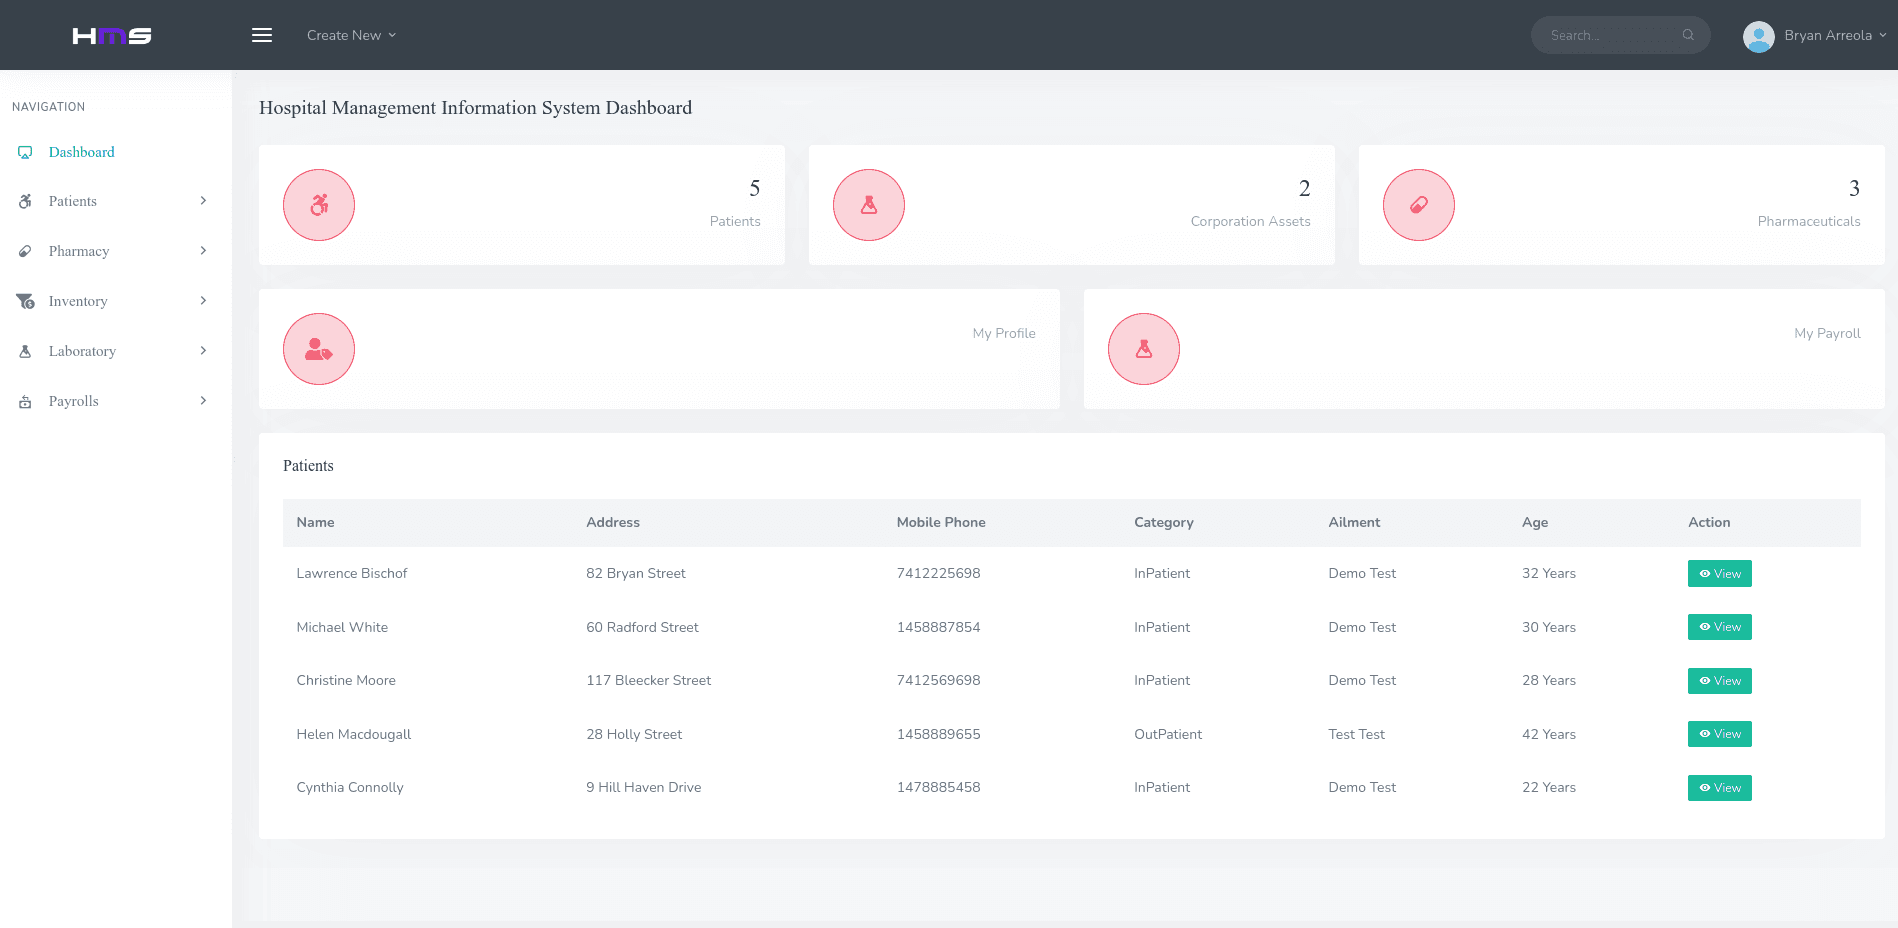The image size is (1898, 928).
Task: Click the search magnifier icon
Action: pos(1688,34)
